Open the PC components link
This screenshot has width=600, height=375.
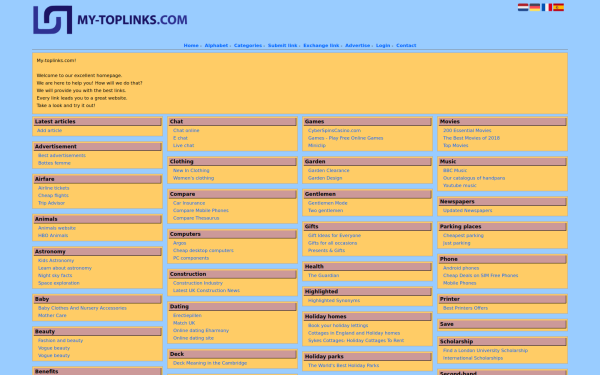tap(191, 258)
